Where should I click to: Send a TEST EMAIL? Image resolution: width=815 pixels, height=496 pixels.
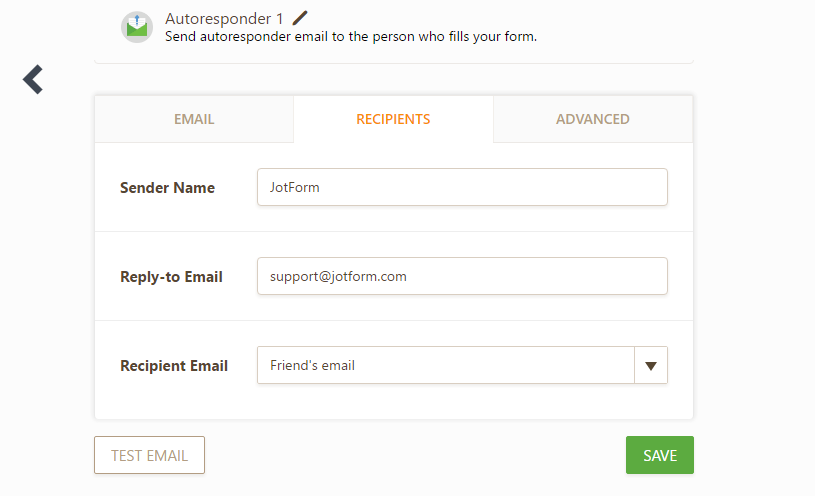tap(149, 455)
